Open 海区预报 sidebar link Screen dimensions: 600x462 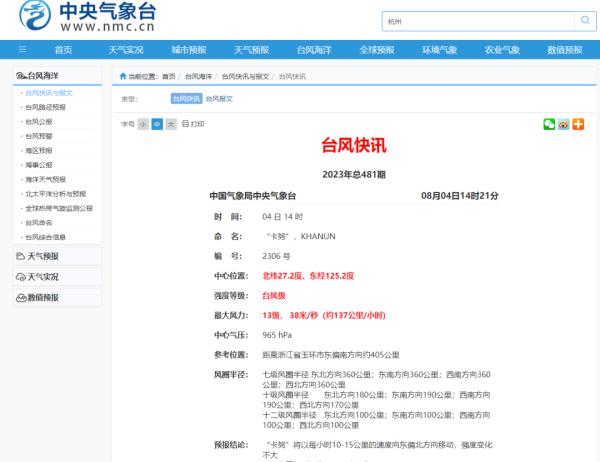click(x=39, y=150)
